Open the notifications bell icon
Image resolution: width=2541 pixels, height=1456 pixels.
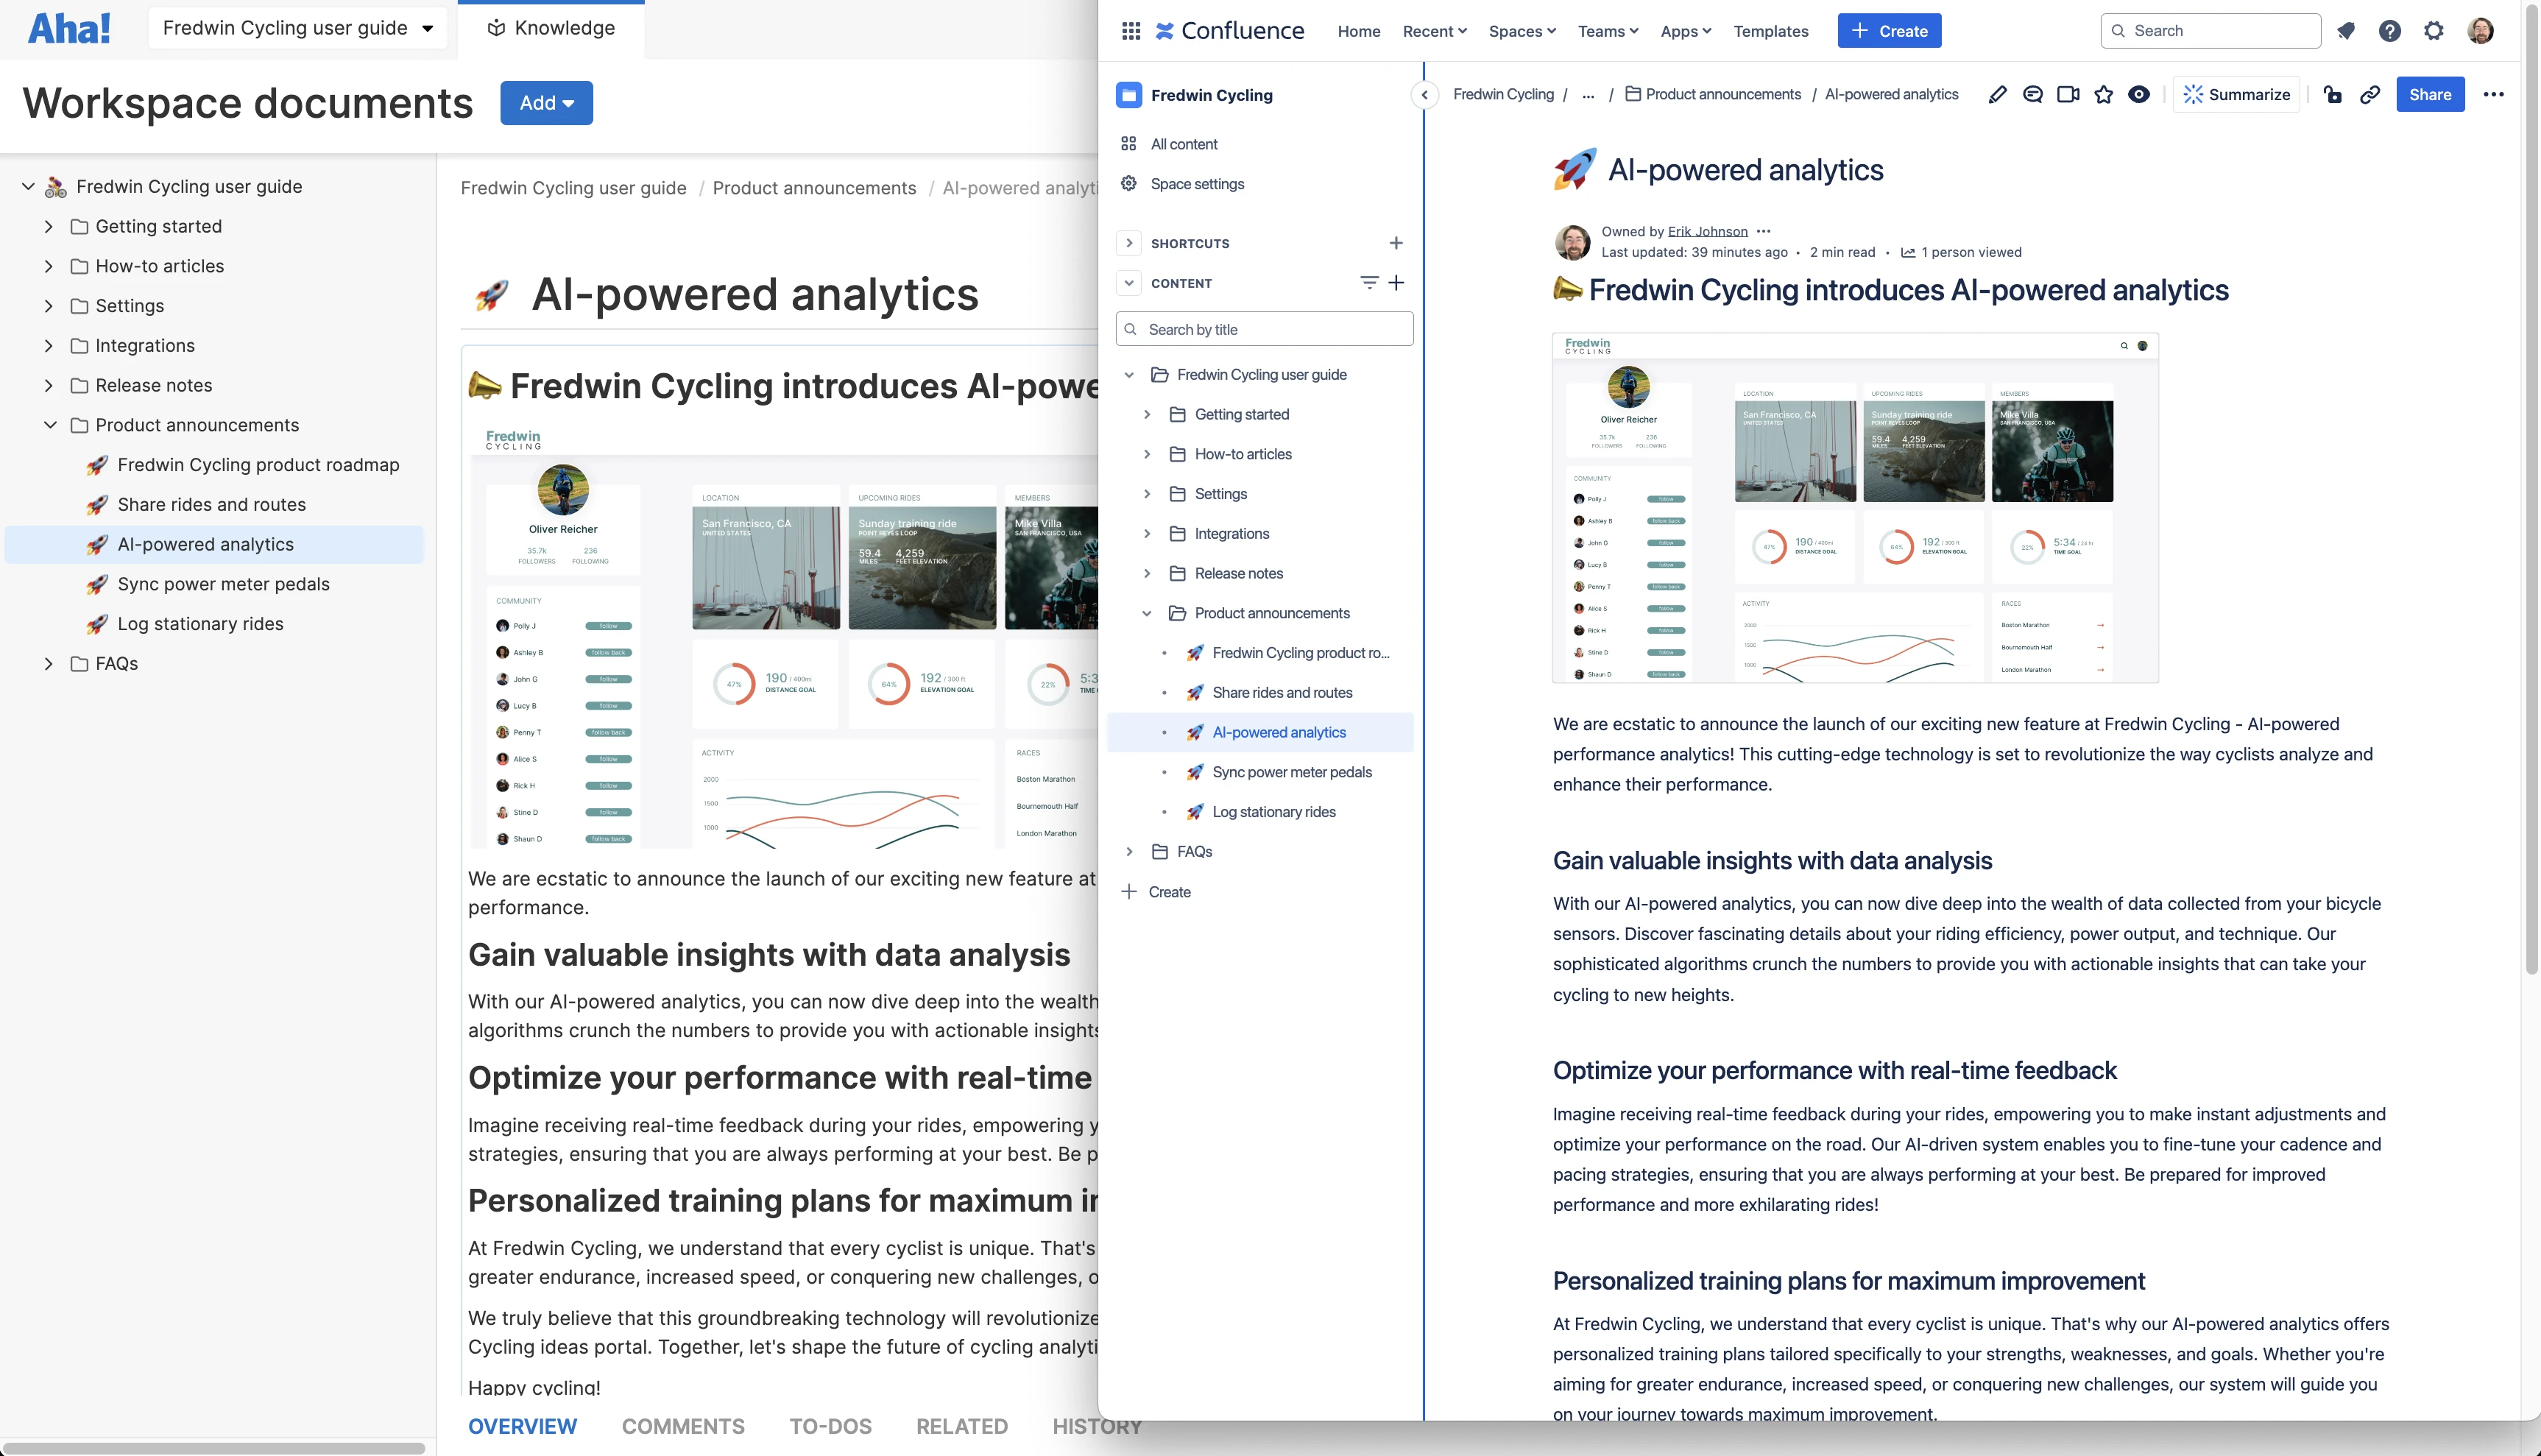coord(2345,31)
